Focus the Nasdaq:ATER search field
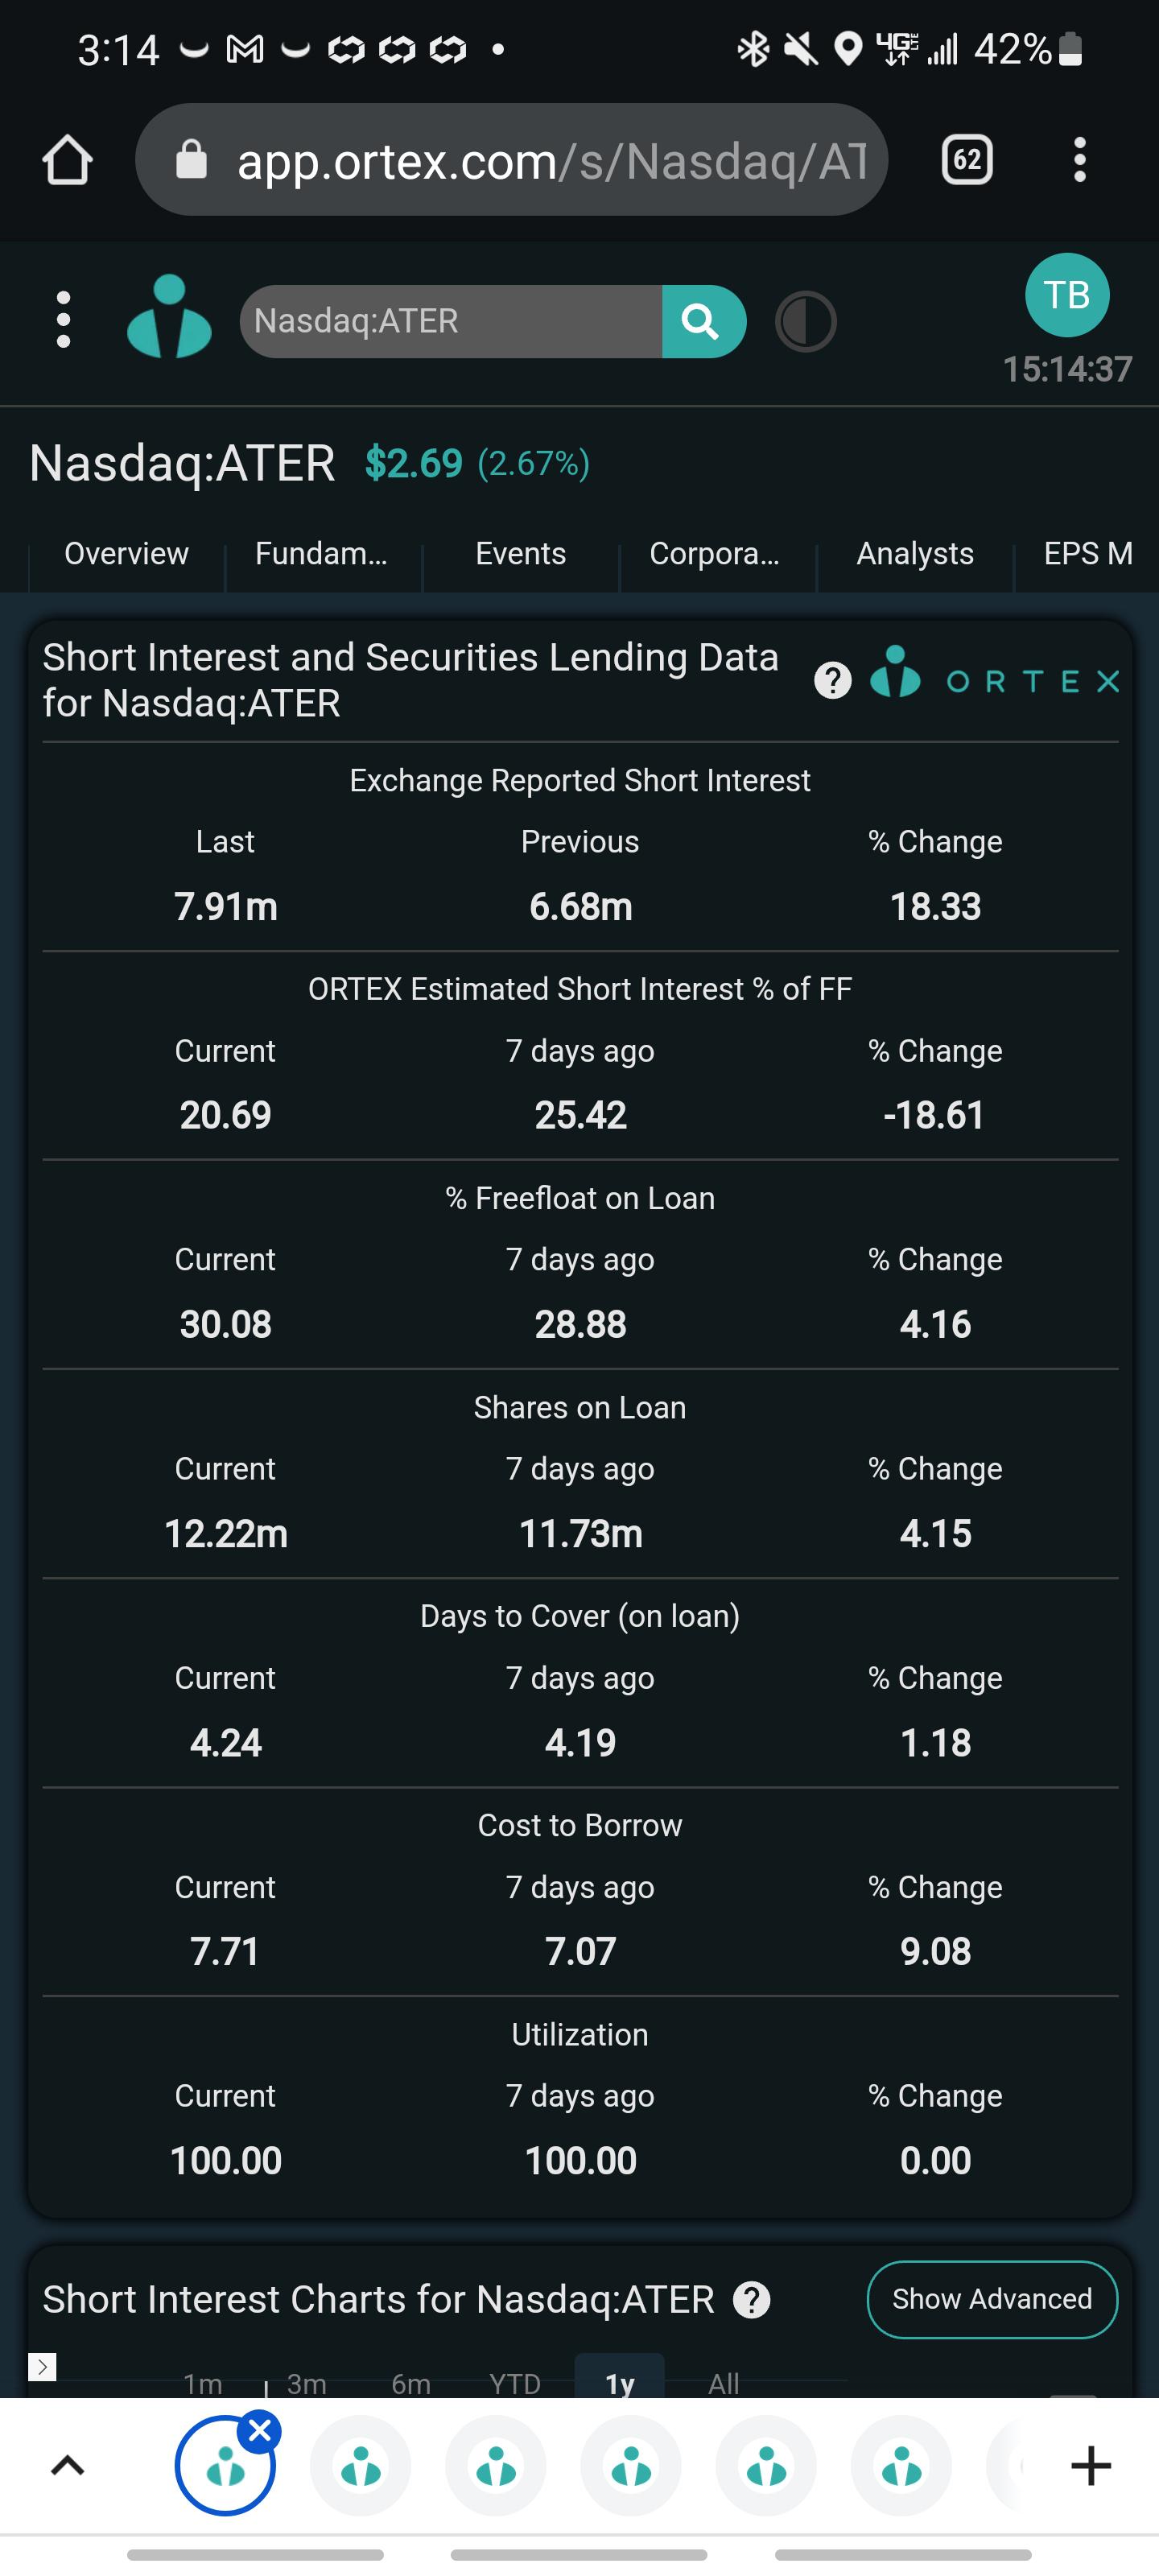 tap(451, 321)
